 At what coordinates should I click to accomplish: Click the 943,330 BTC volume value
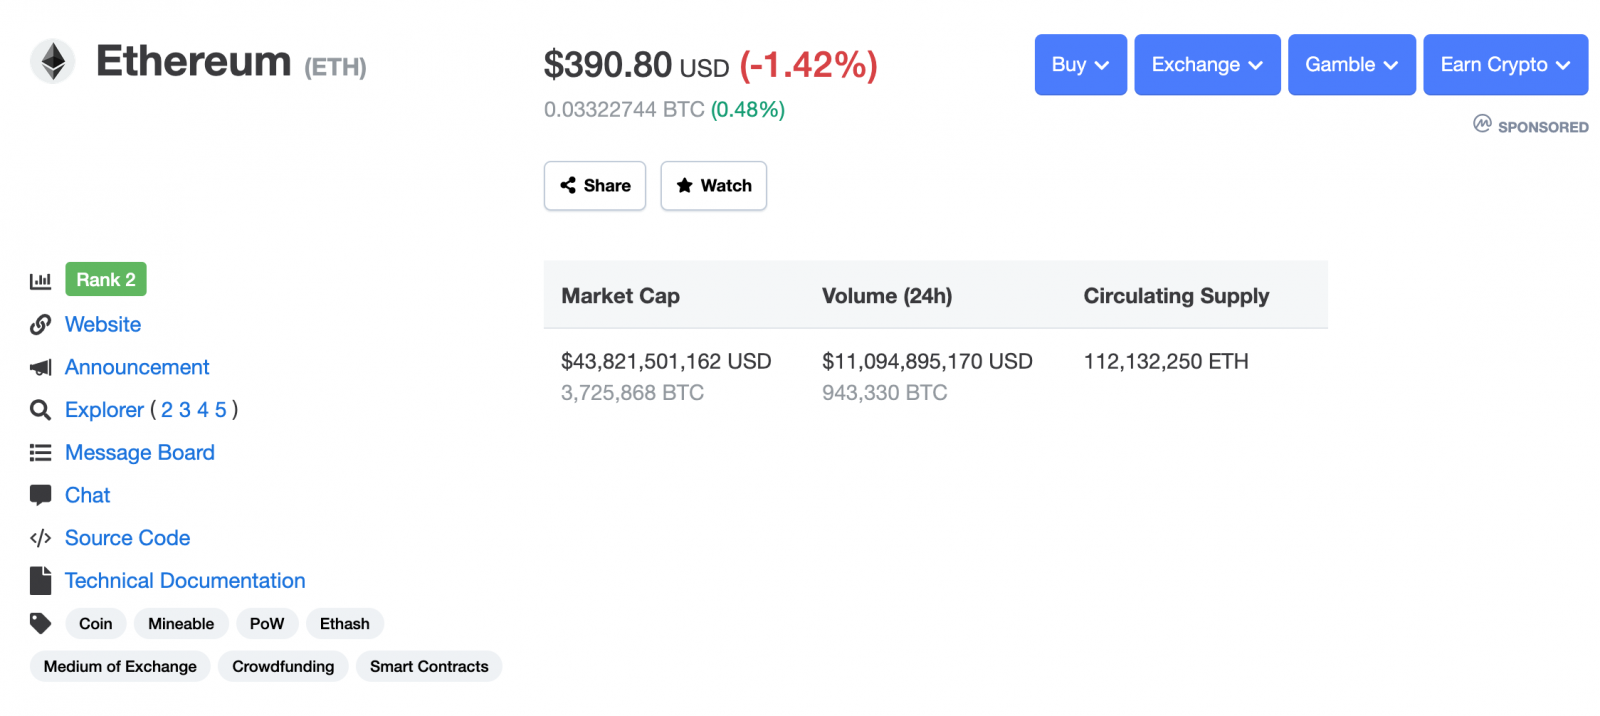[x=885, y=393]
